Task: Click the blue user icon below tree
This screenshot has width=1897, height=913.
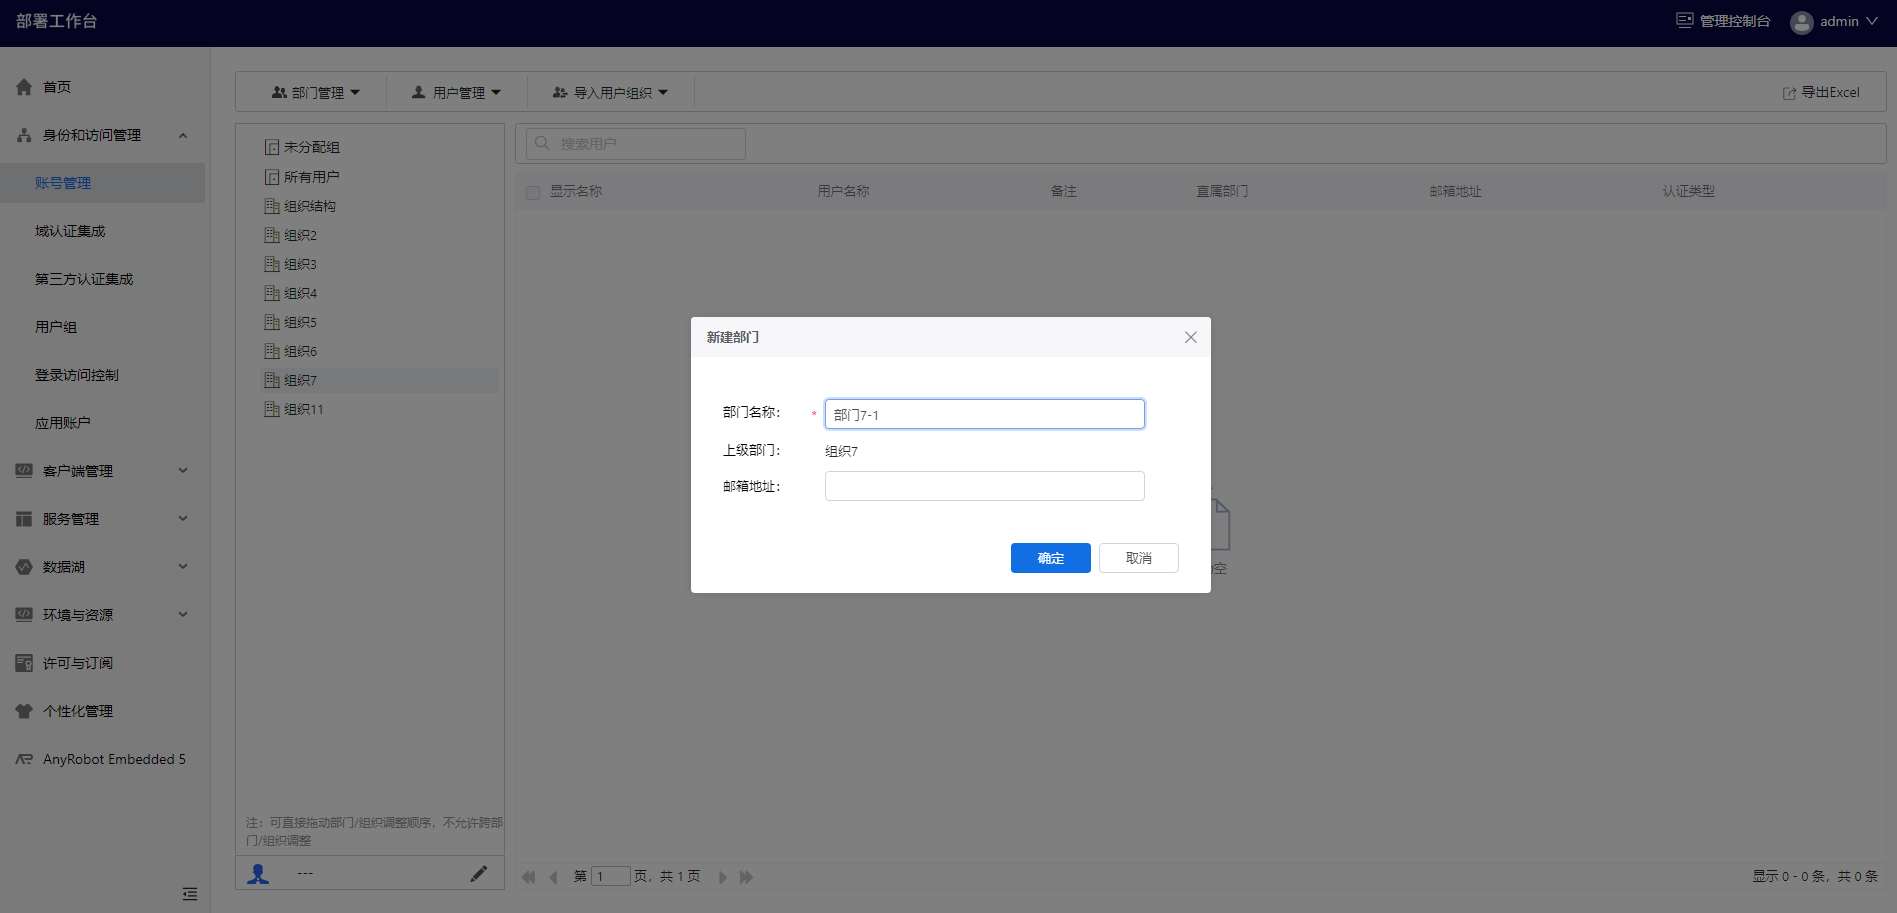Action: (258, 874)
